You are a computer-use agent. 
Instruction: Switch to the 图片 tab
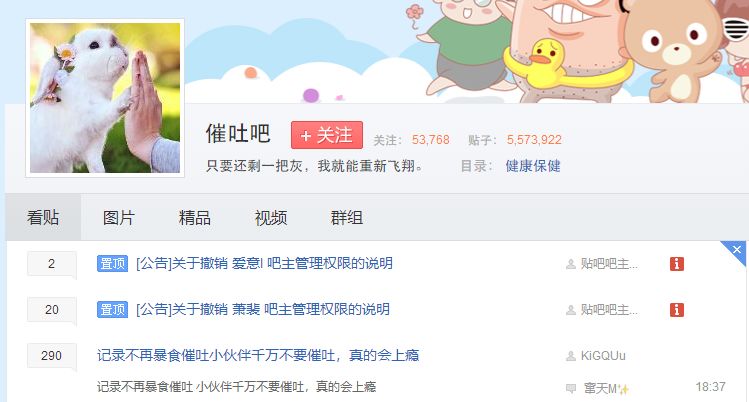[119, 218]
